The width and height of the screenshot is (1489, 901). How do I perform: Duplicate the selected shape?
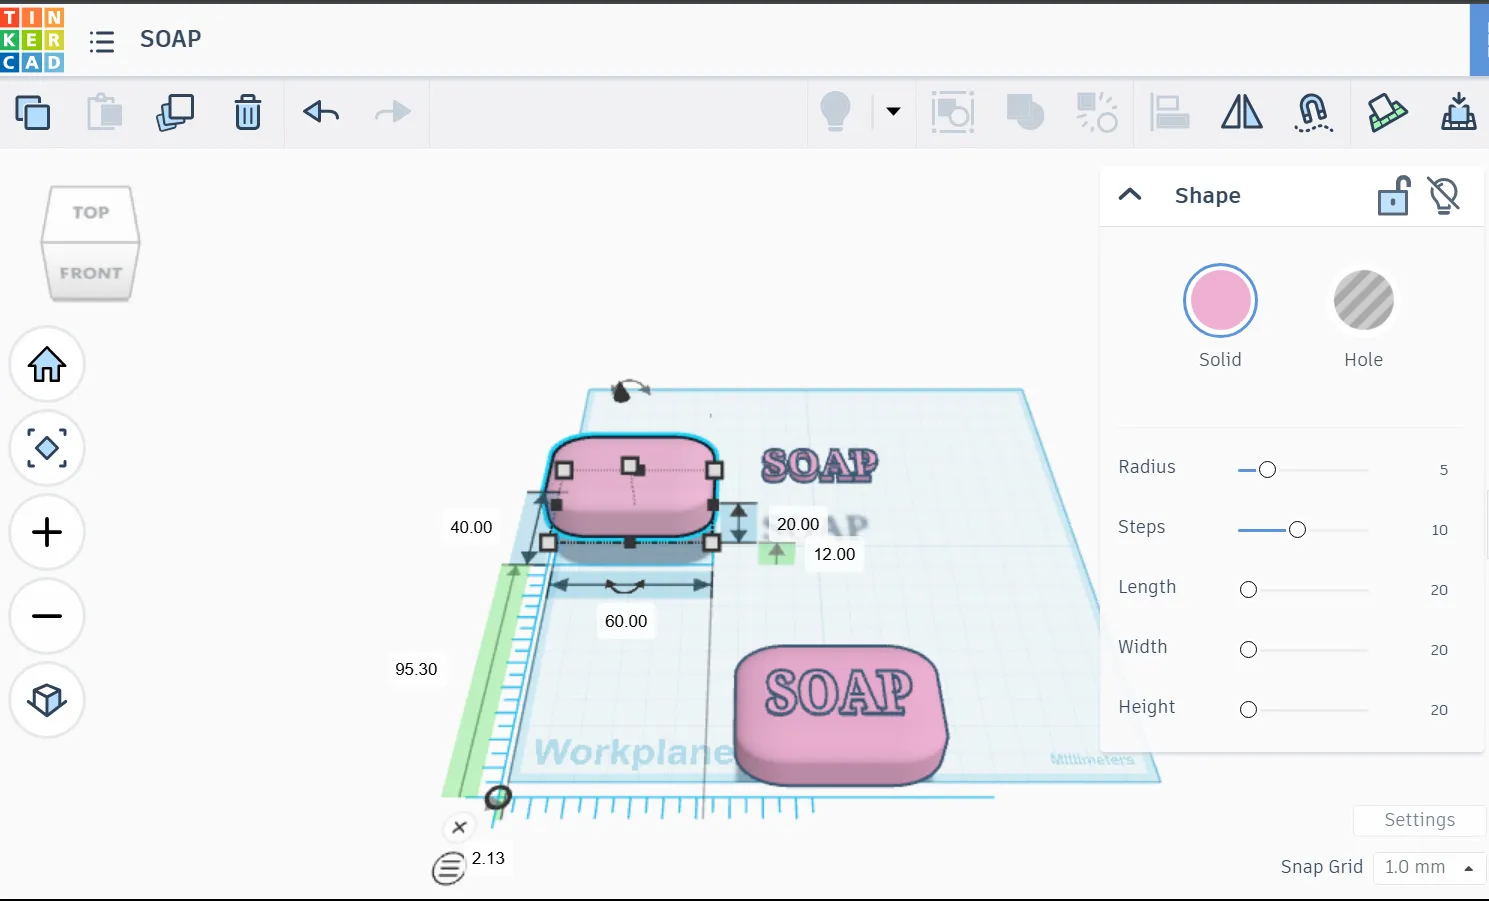point(175,113)
